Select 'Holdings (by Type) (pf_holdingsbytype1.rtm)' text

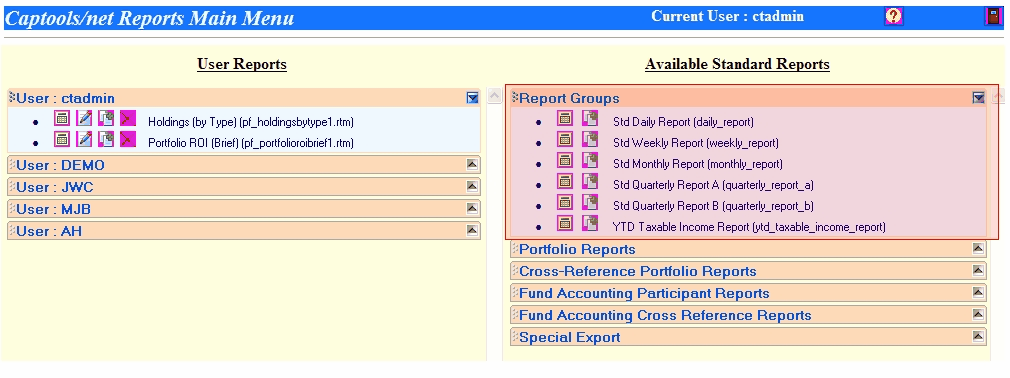pos(251,122)
